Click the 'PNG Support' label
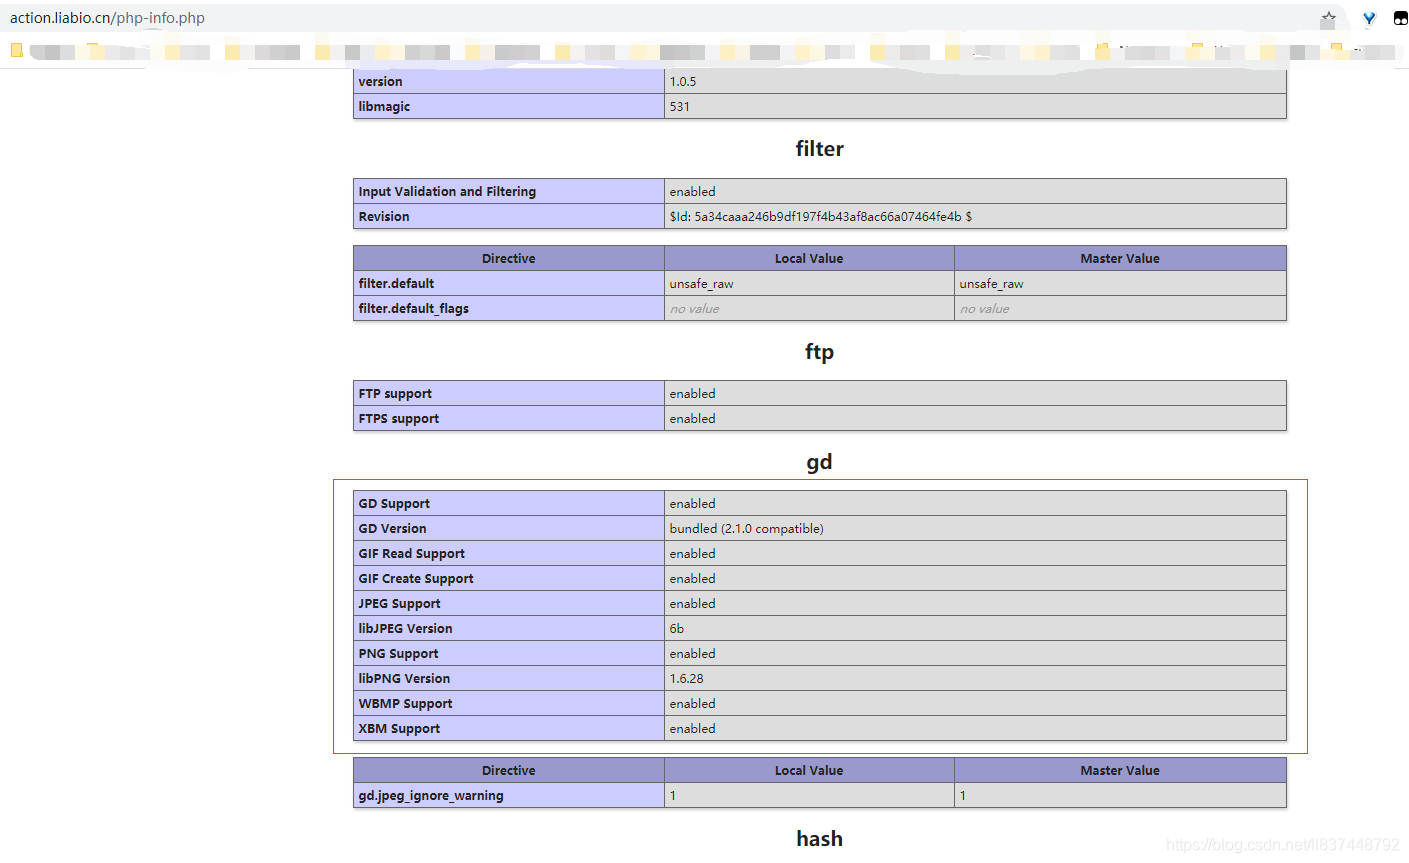Screen dimensions: 1409x863 click(398, 654)
